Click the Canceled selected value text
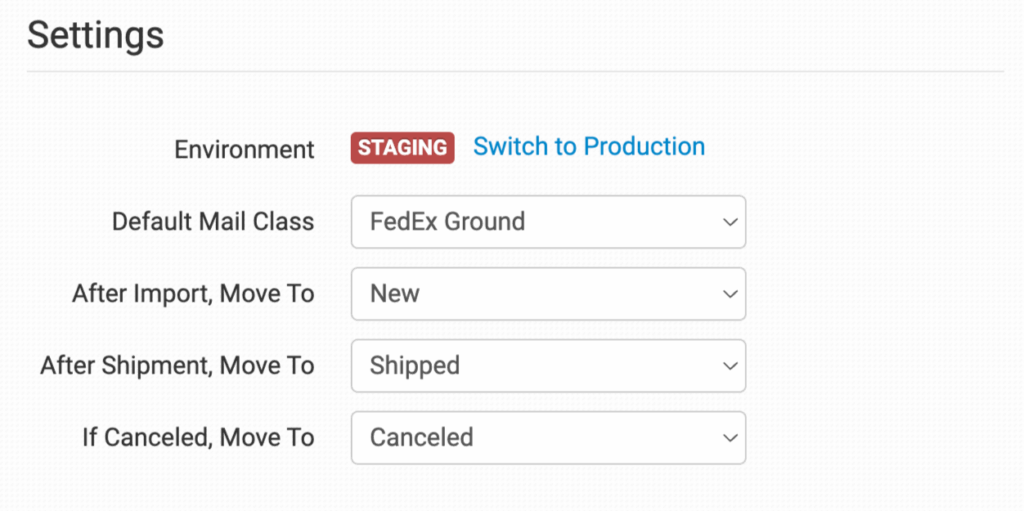This screenshot has height=511, width=1024. pyautogui.click(x=421, y=438)
